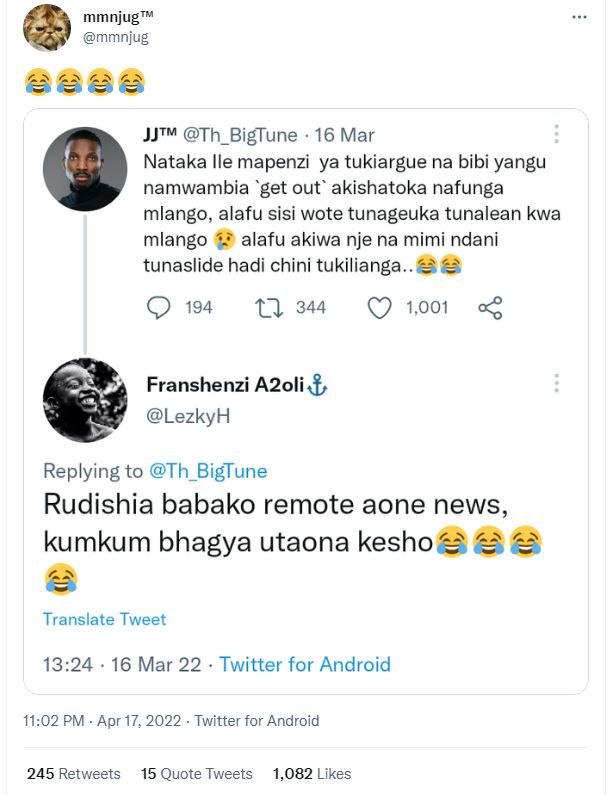View the 15 Quote Tweets list
612x795 pixels.
pyautogui.click(x=196, y=774)
